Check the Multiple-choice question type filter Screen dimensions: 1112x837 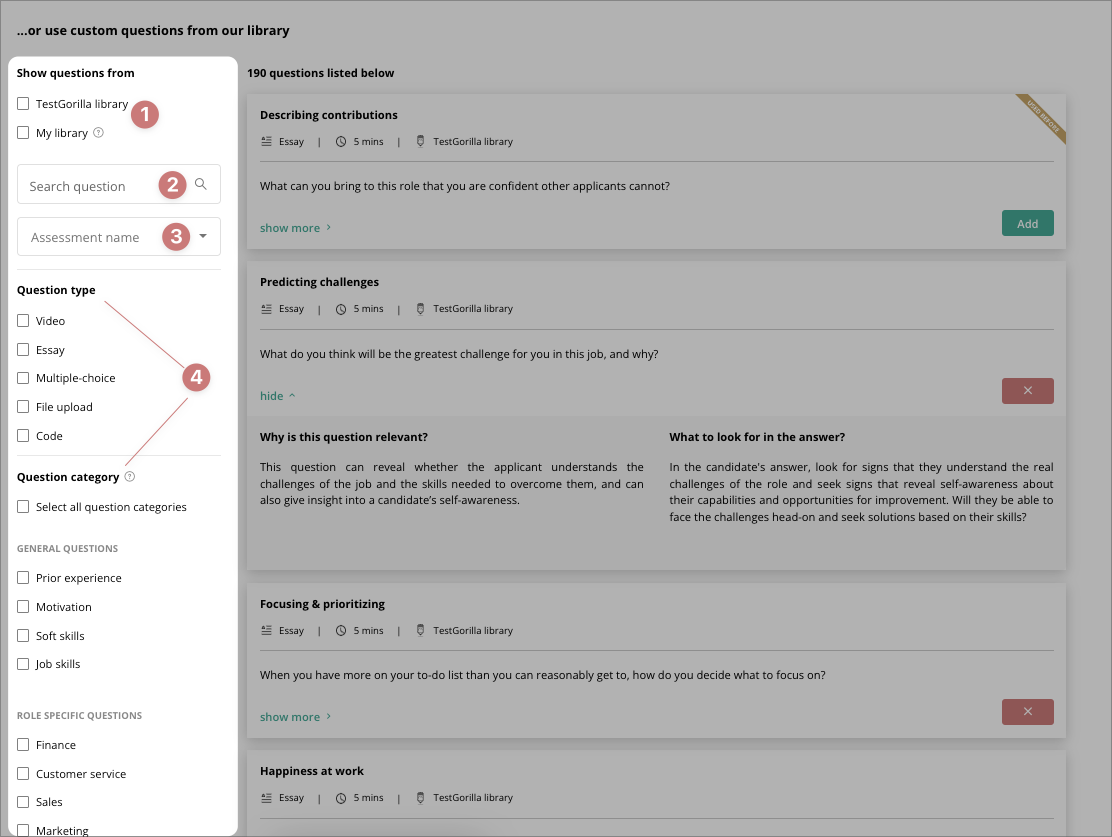click(x=22, y=378)
